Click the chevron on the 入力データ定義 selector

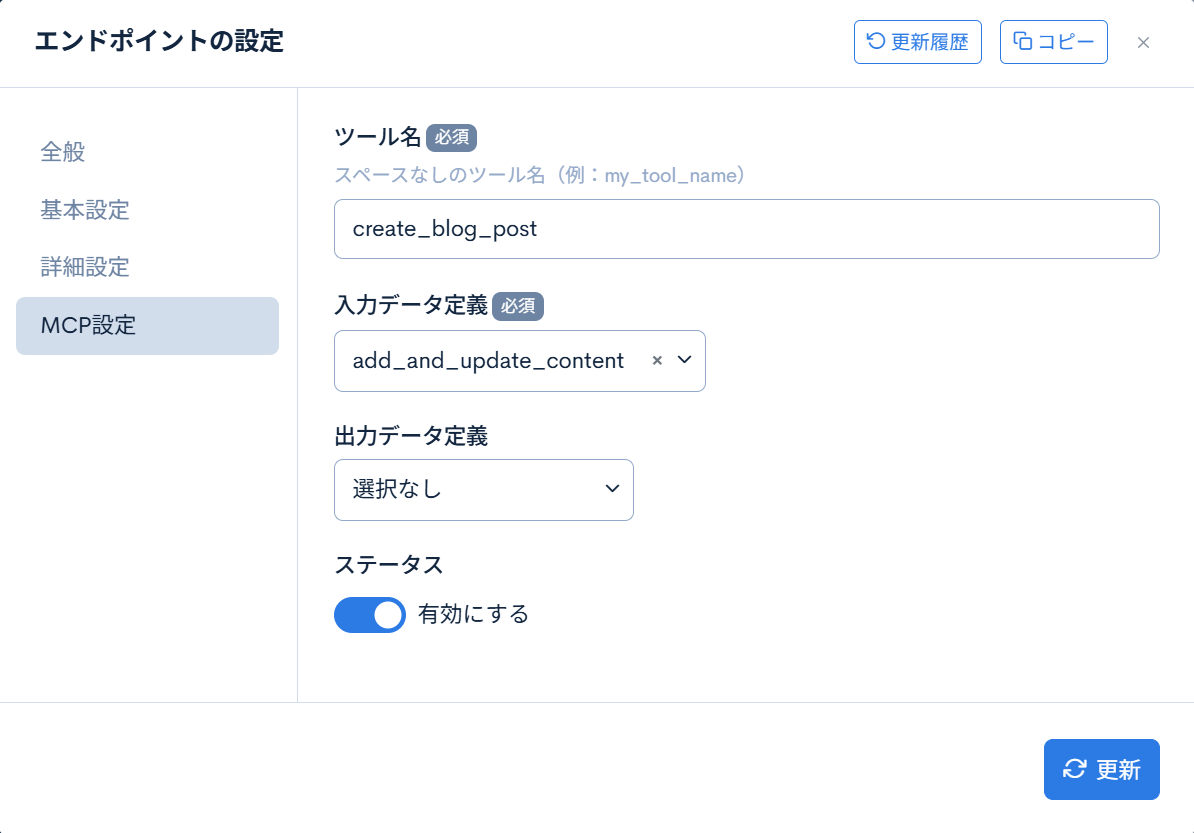[683, 360]
